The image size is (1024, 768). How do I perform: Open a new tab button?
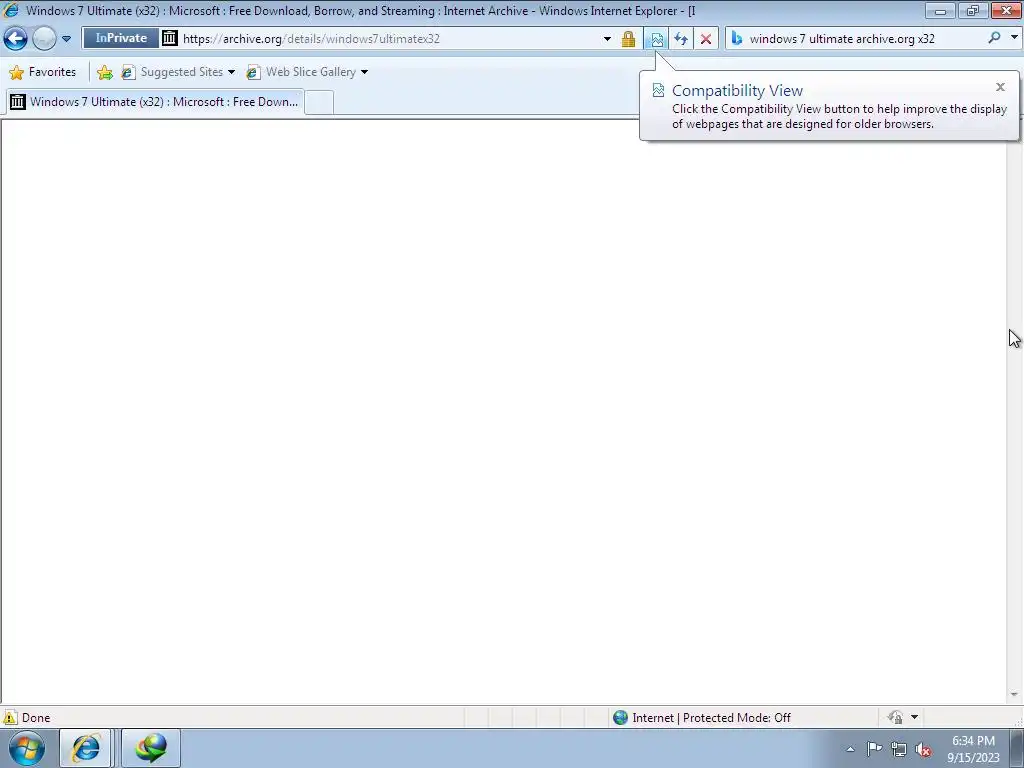(319, 103)
